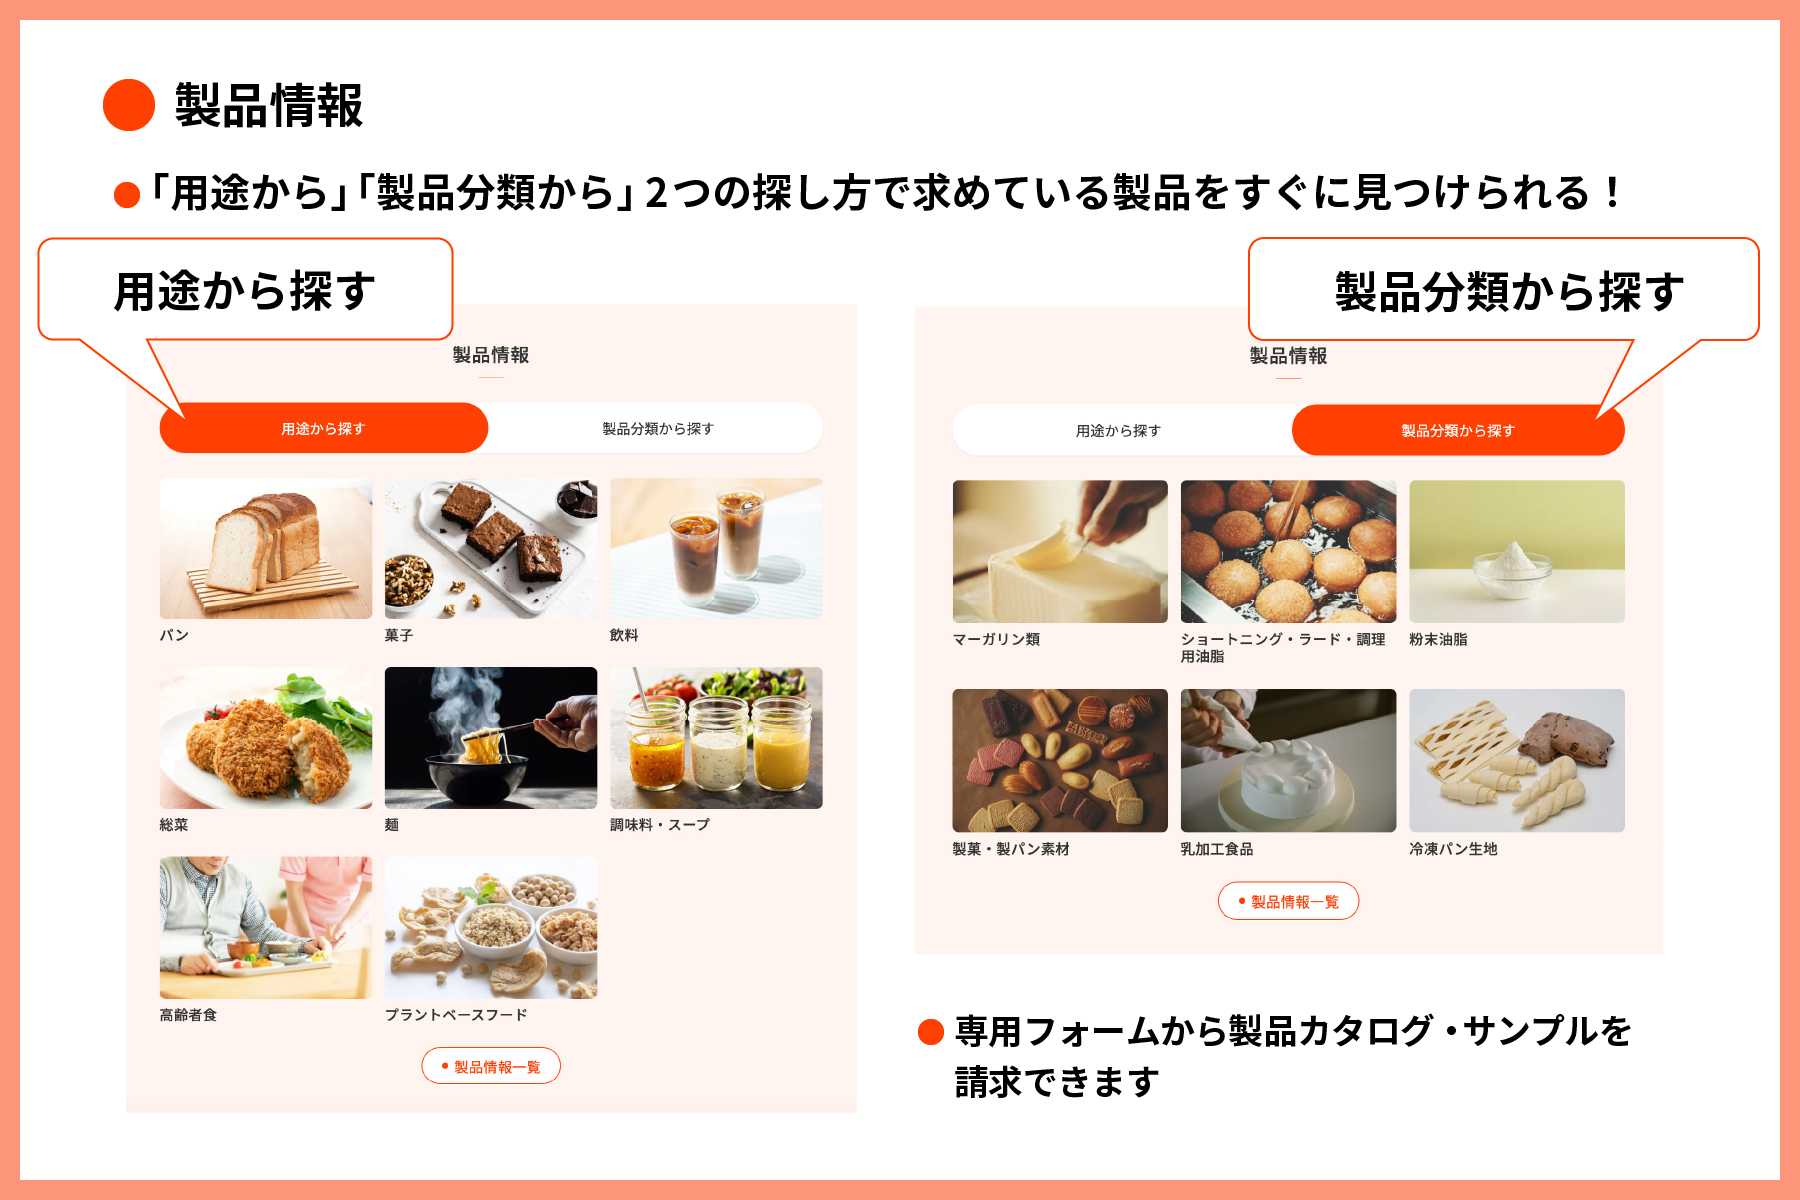
Task: Open the マーガリン類 thumbnail
Action: tap(1060, 551)
